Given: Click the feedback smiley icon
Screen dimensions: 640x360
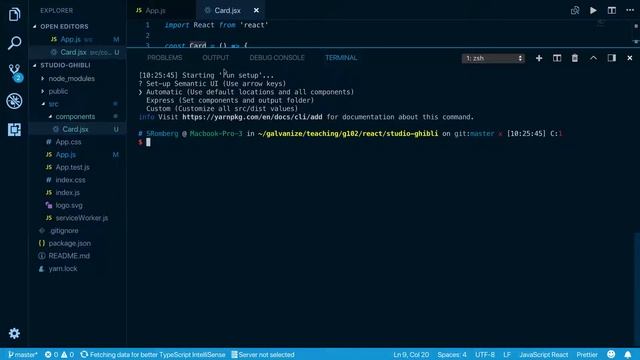Looking at the screenshot, I should 611,354.
